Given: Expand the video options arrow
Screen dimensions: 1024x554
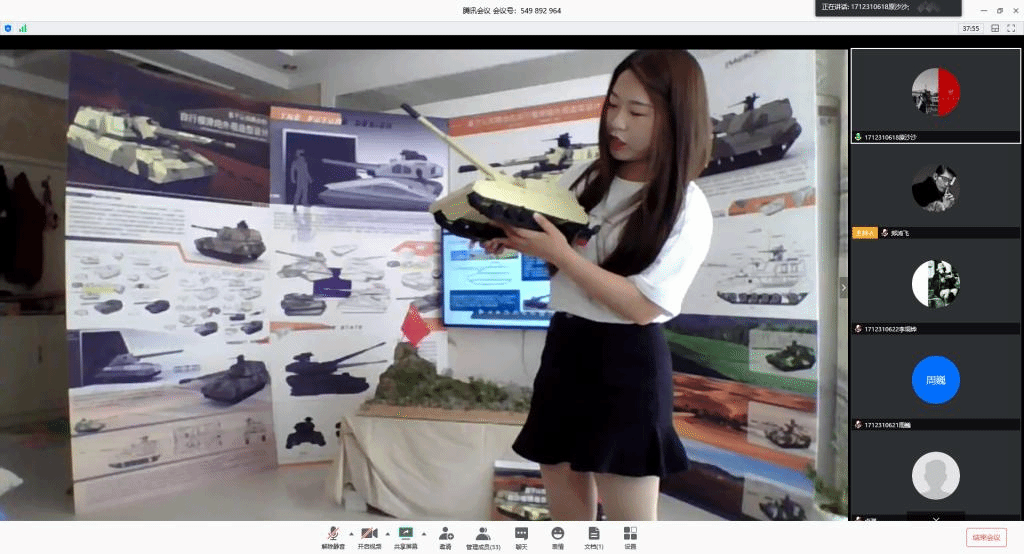Looking at the screenshot, I should click(387, 533).
